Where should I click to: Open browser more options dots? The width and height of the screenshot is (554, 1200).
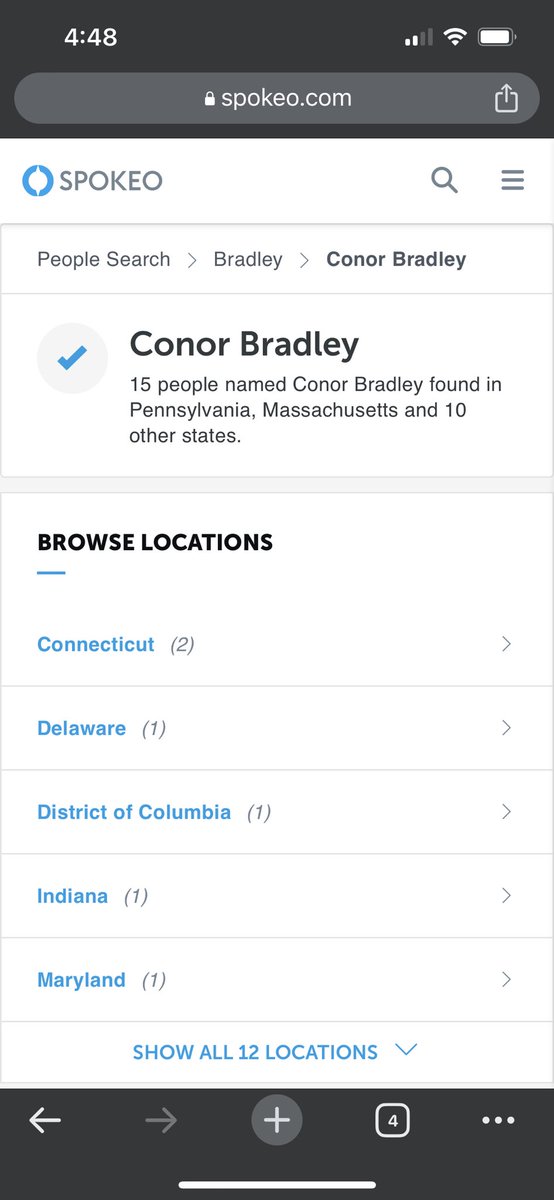(498, 1121)
